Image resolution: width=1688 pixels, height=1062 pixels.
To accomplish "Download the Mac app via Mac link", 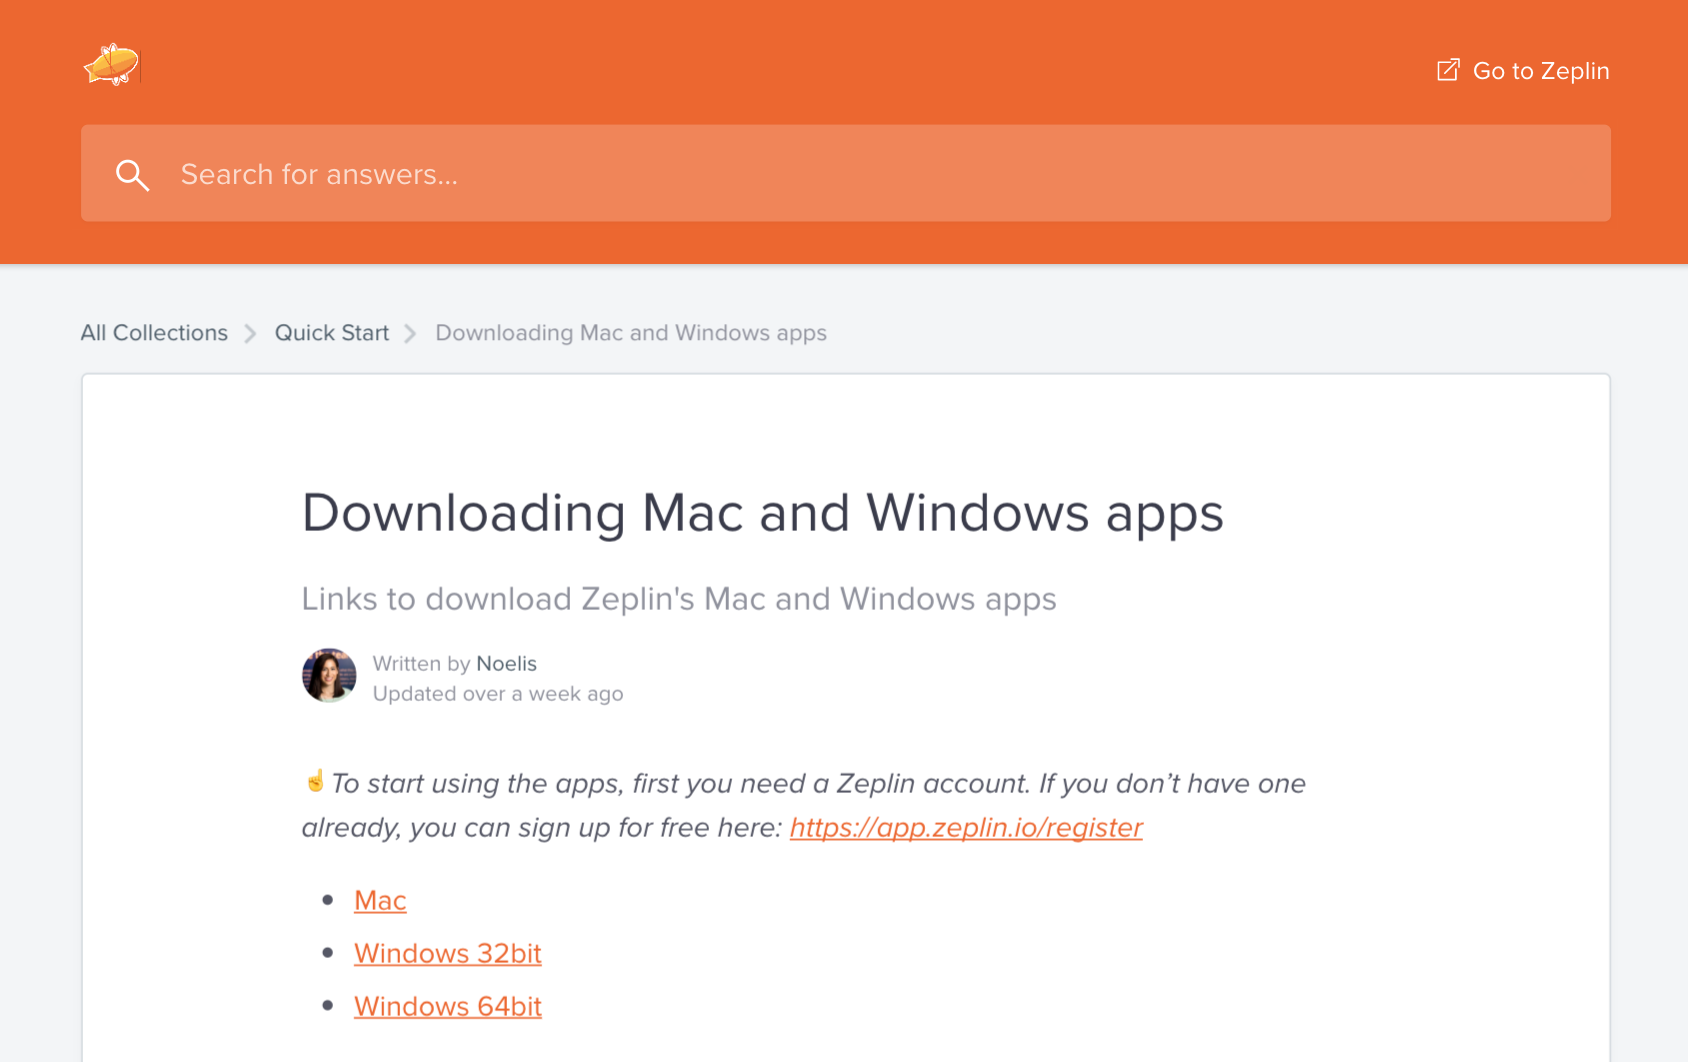I will pos(380,901).
